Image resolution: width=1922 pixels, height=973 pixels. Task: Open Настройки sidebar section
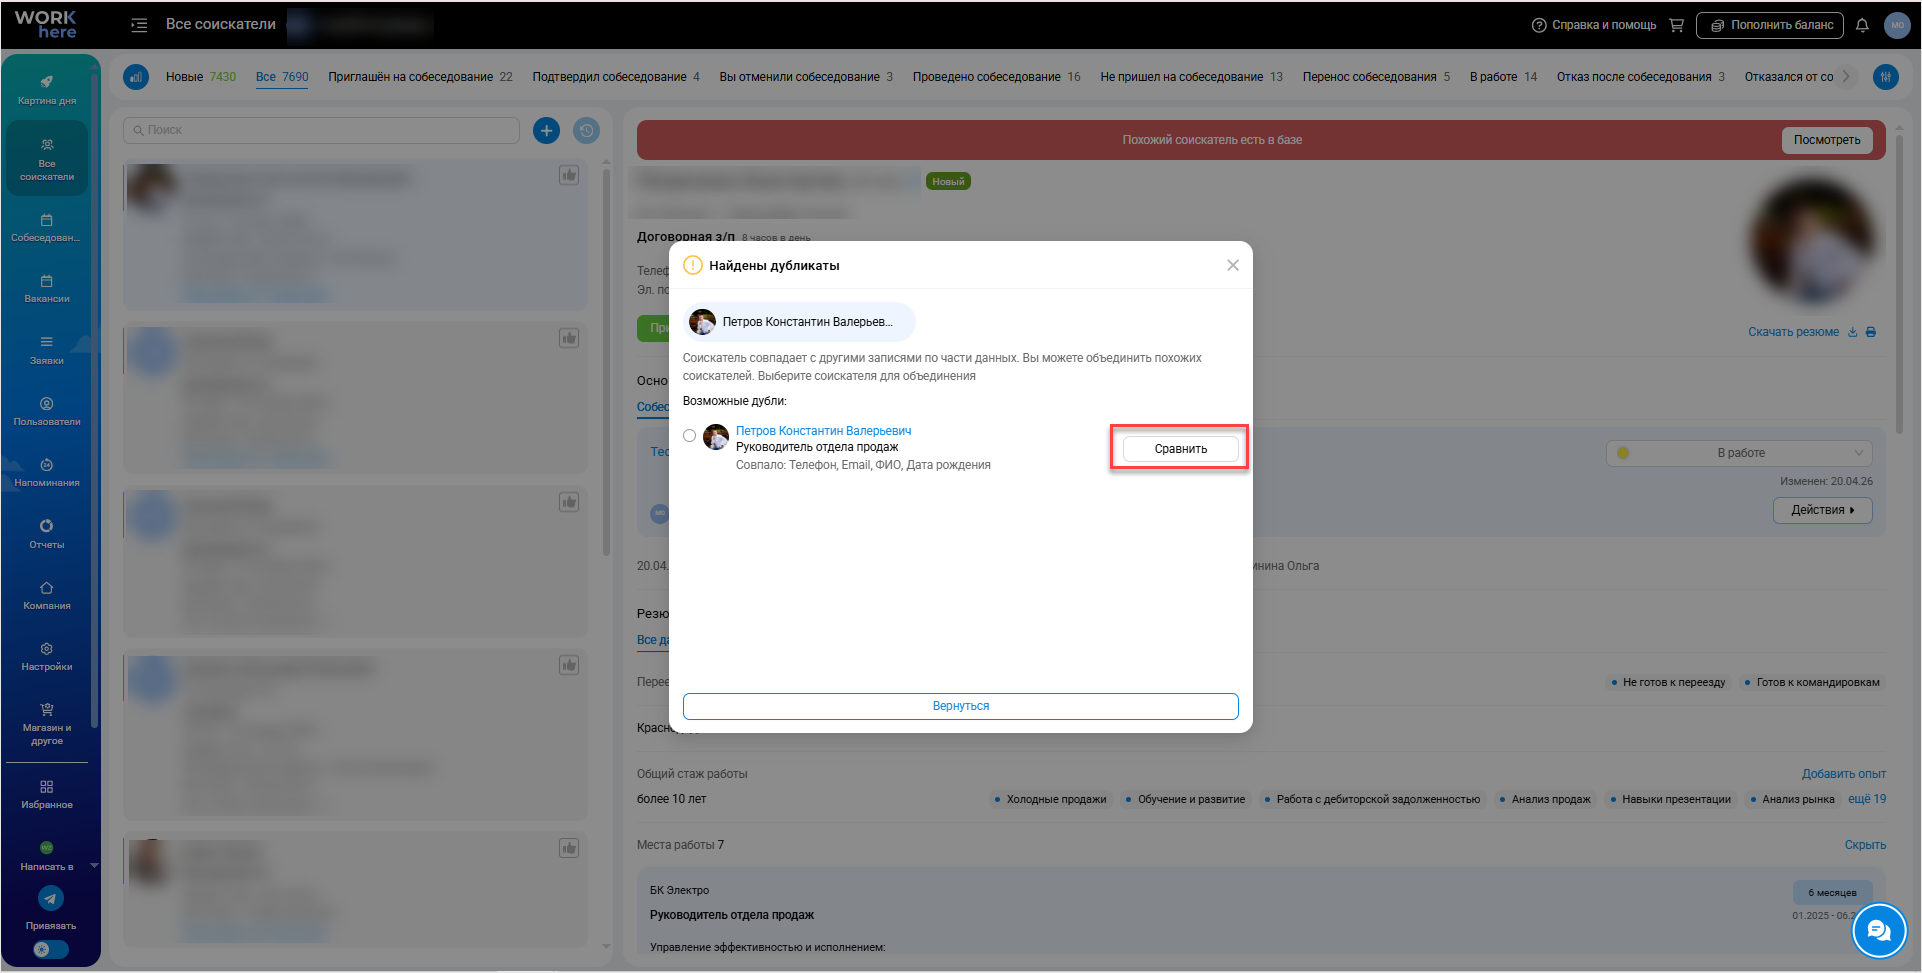[47, 656]
